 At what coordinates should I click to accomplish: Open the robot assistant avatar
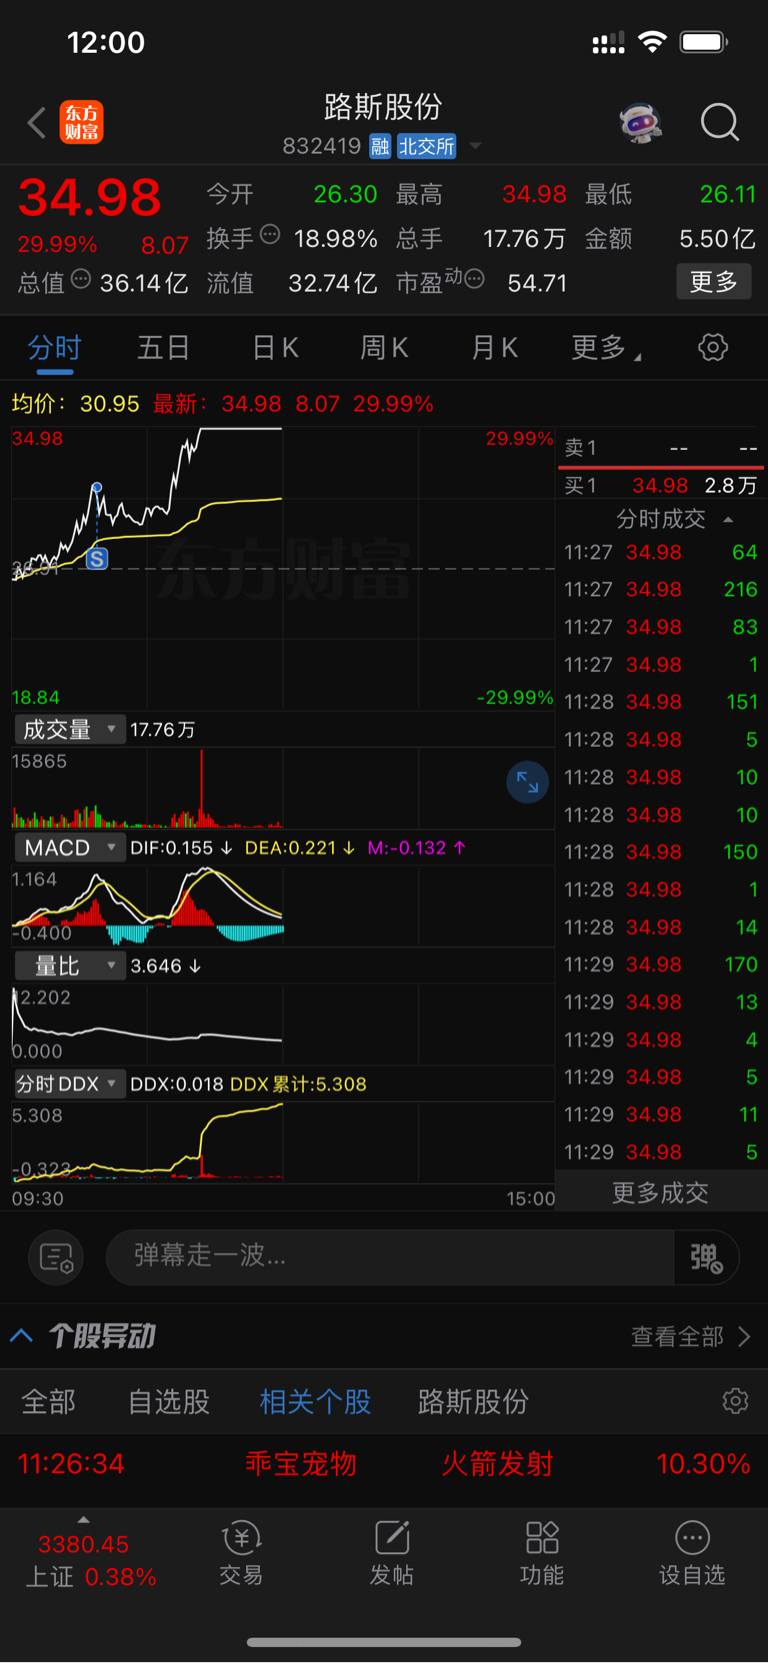[x=641, y=123]
